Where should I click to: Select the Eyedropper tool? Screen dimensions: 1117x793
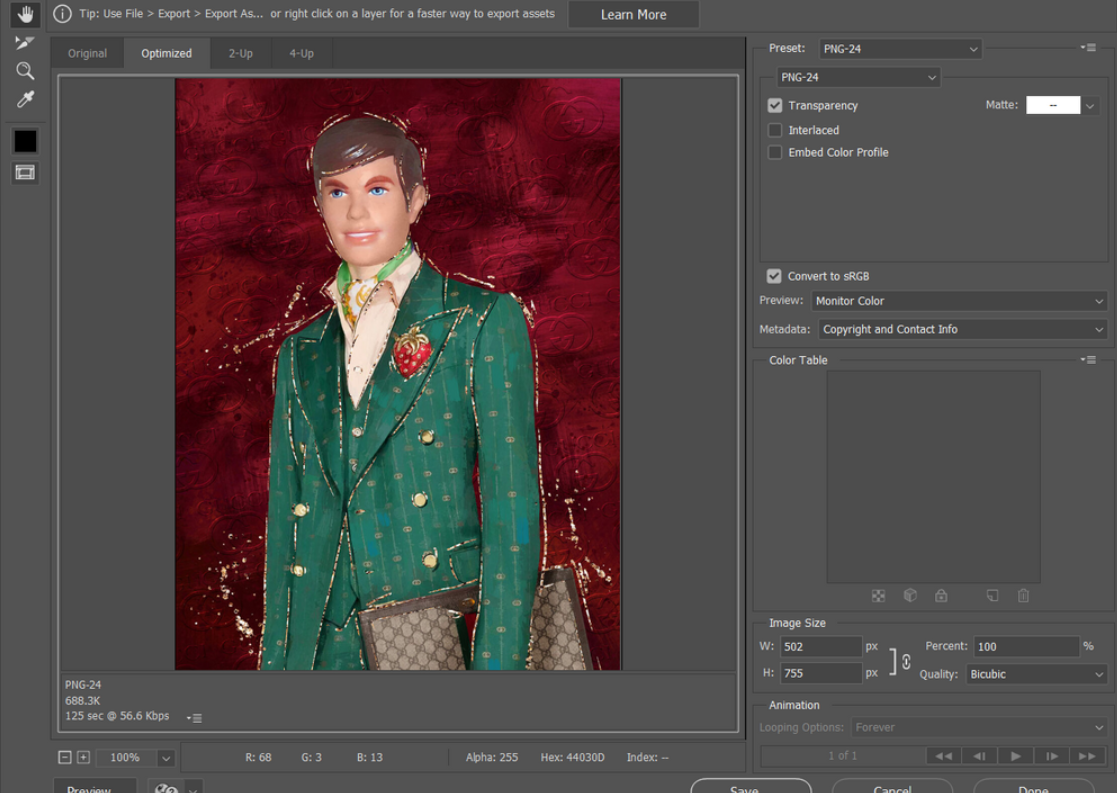click(x=25, y=100)
